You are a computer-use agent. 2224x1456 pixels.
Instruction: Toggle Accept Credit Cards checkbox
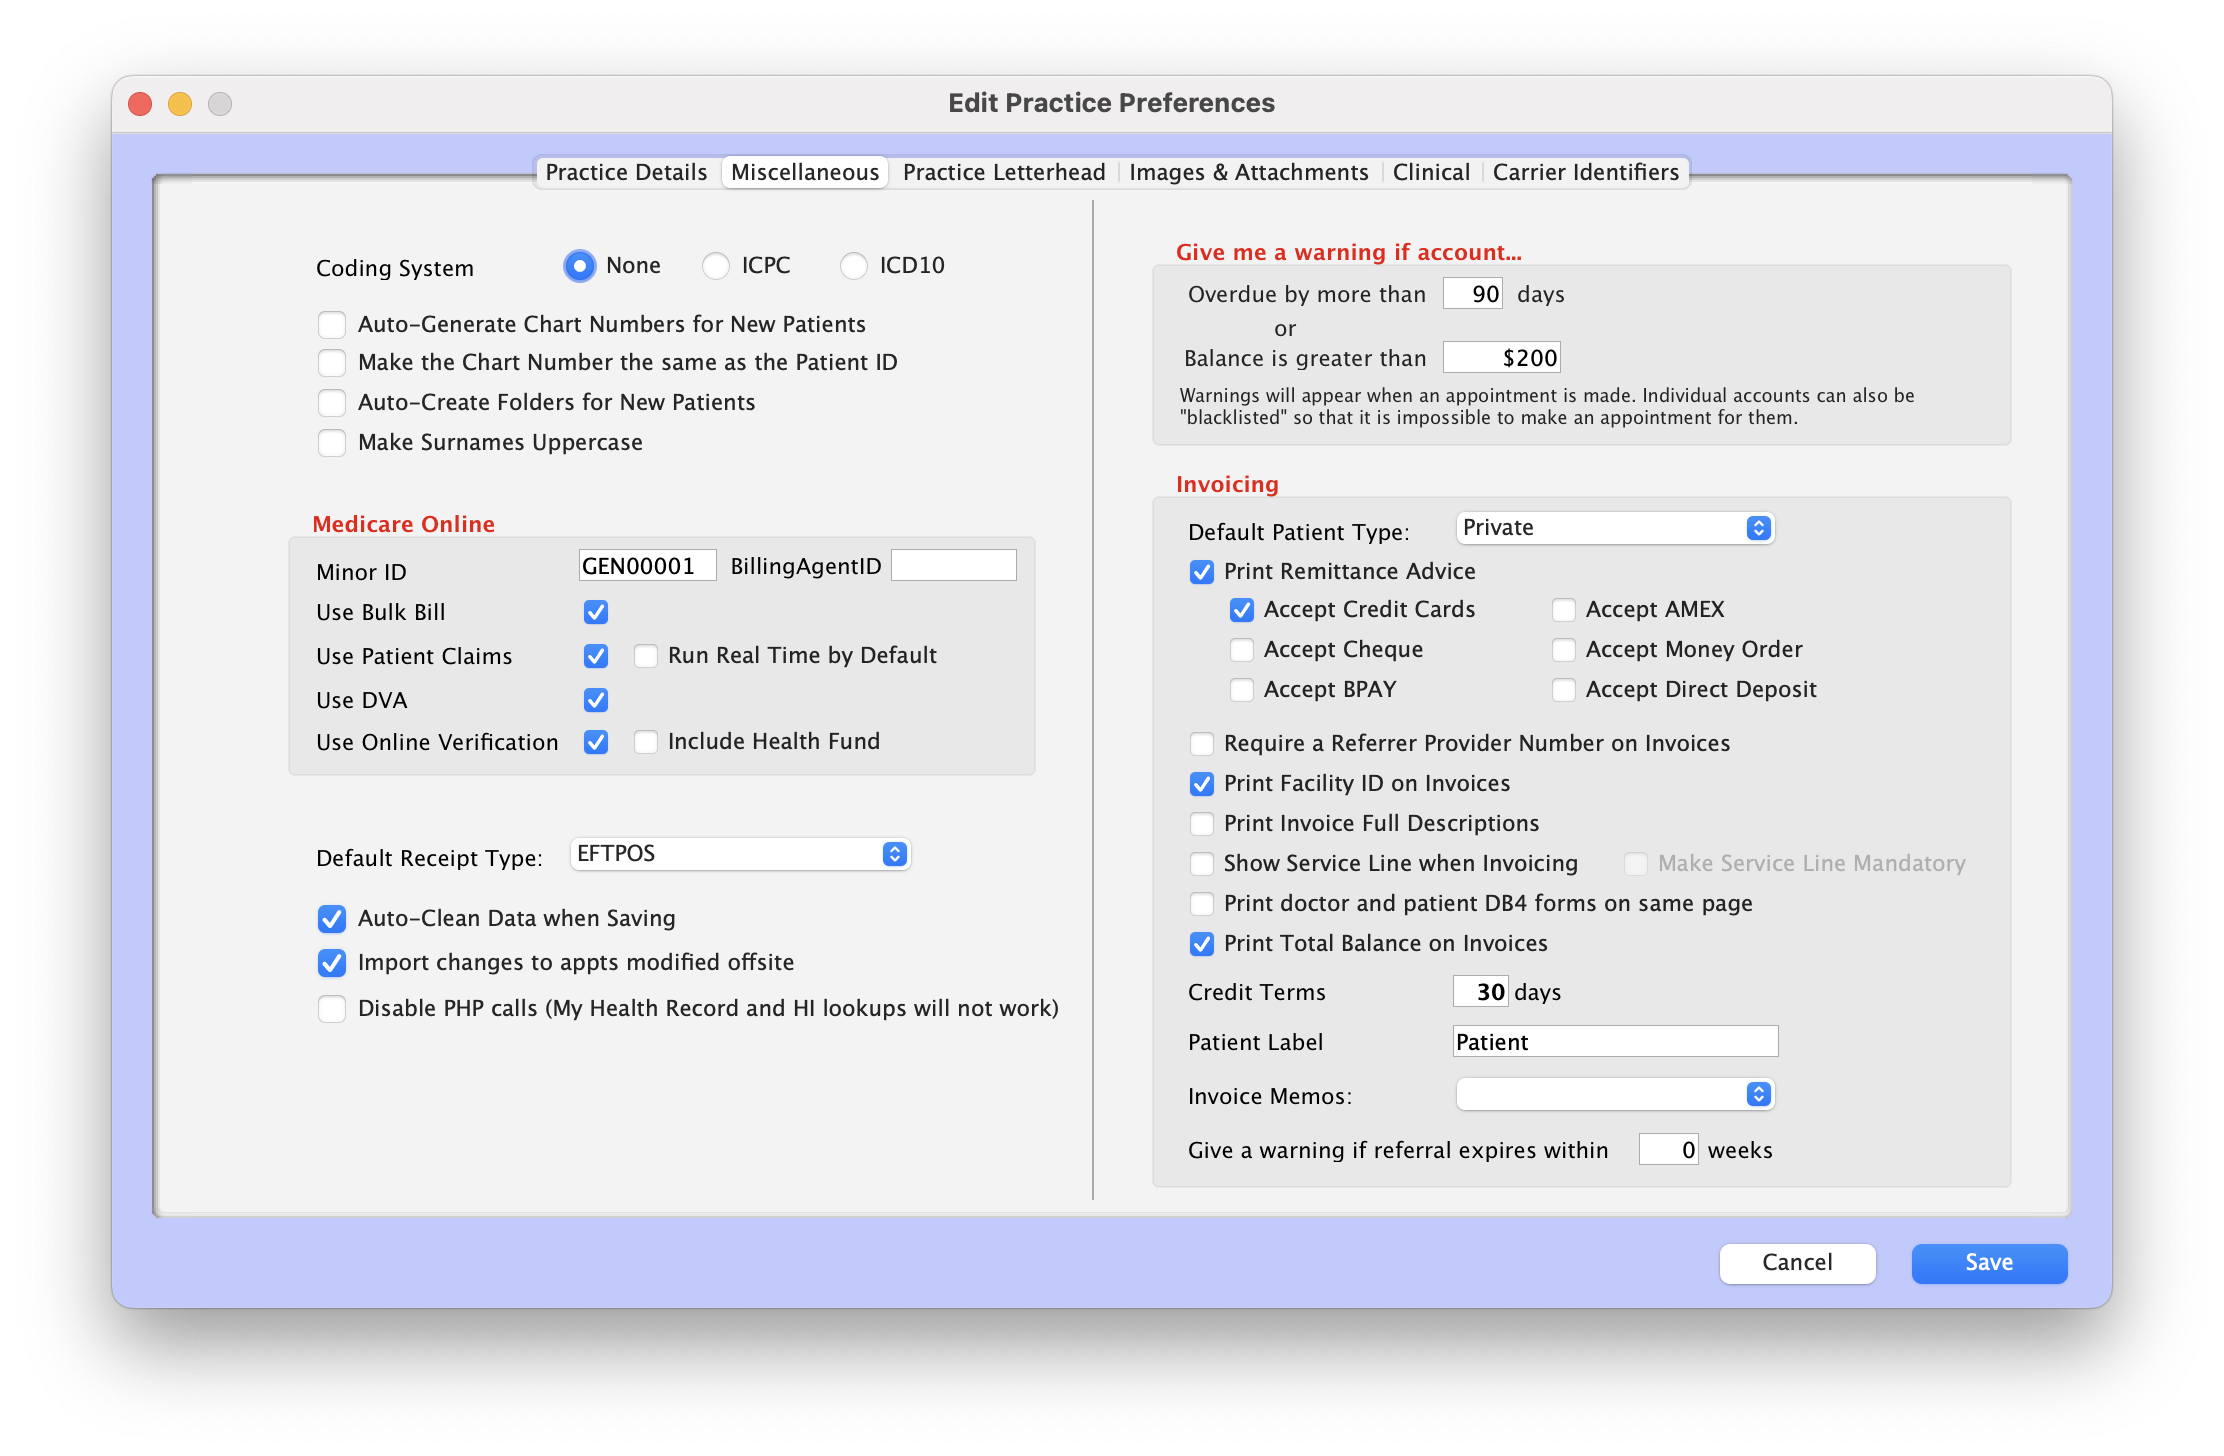tap(1242, 610)
